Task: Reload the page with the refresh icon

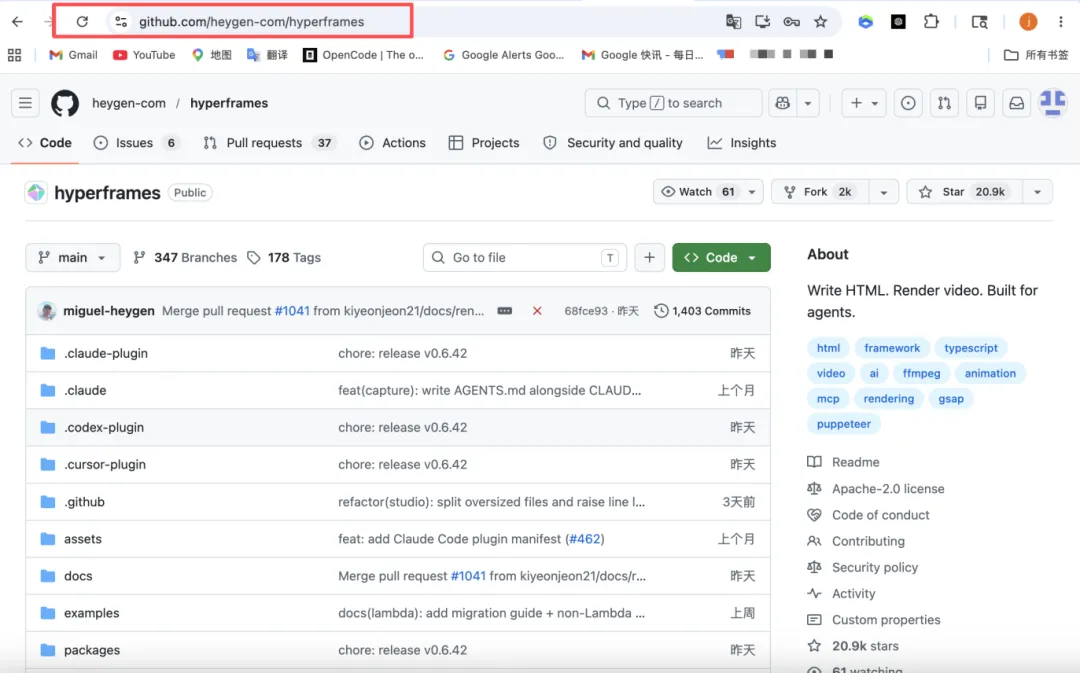Action: pyautogui.click(x=82, y=21)
